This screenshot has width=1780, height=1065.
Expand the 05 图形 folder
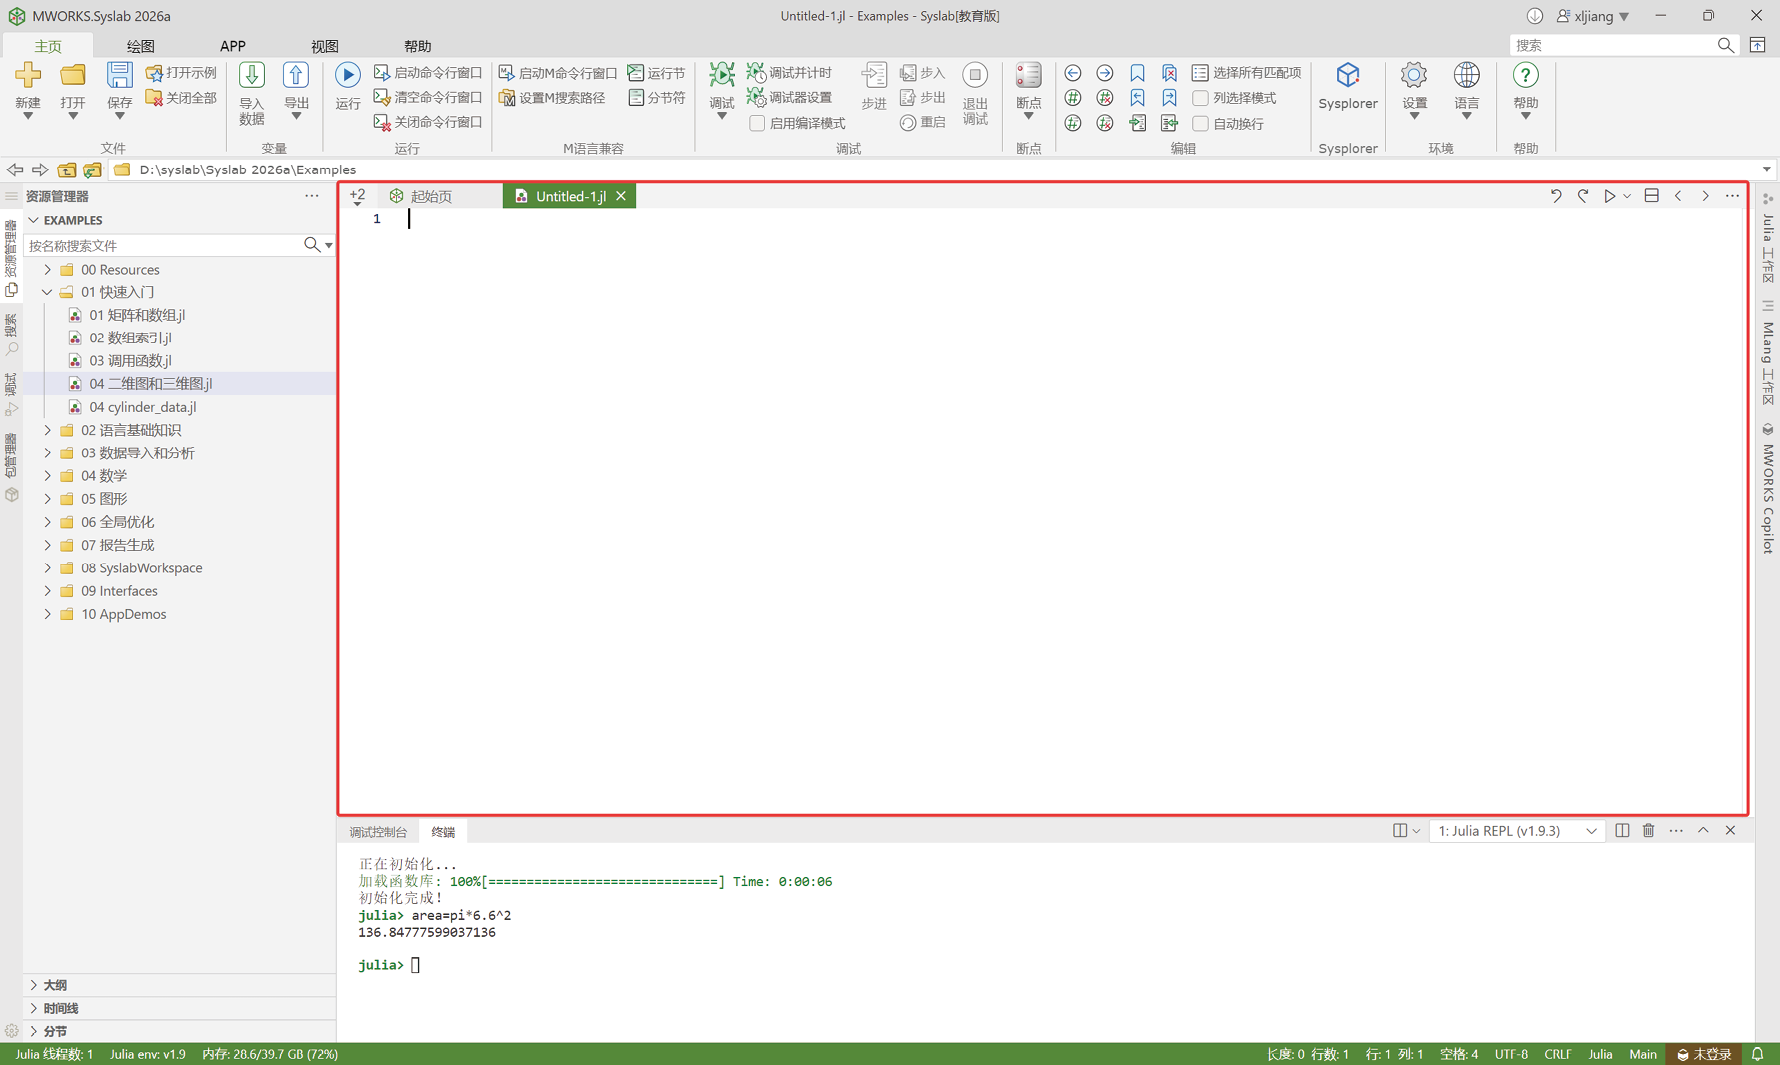coord(47,499)
